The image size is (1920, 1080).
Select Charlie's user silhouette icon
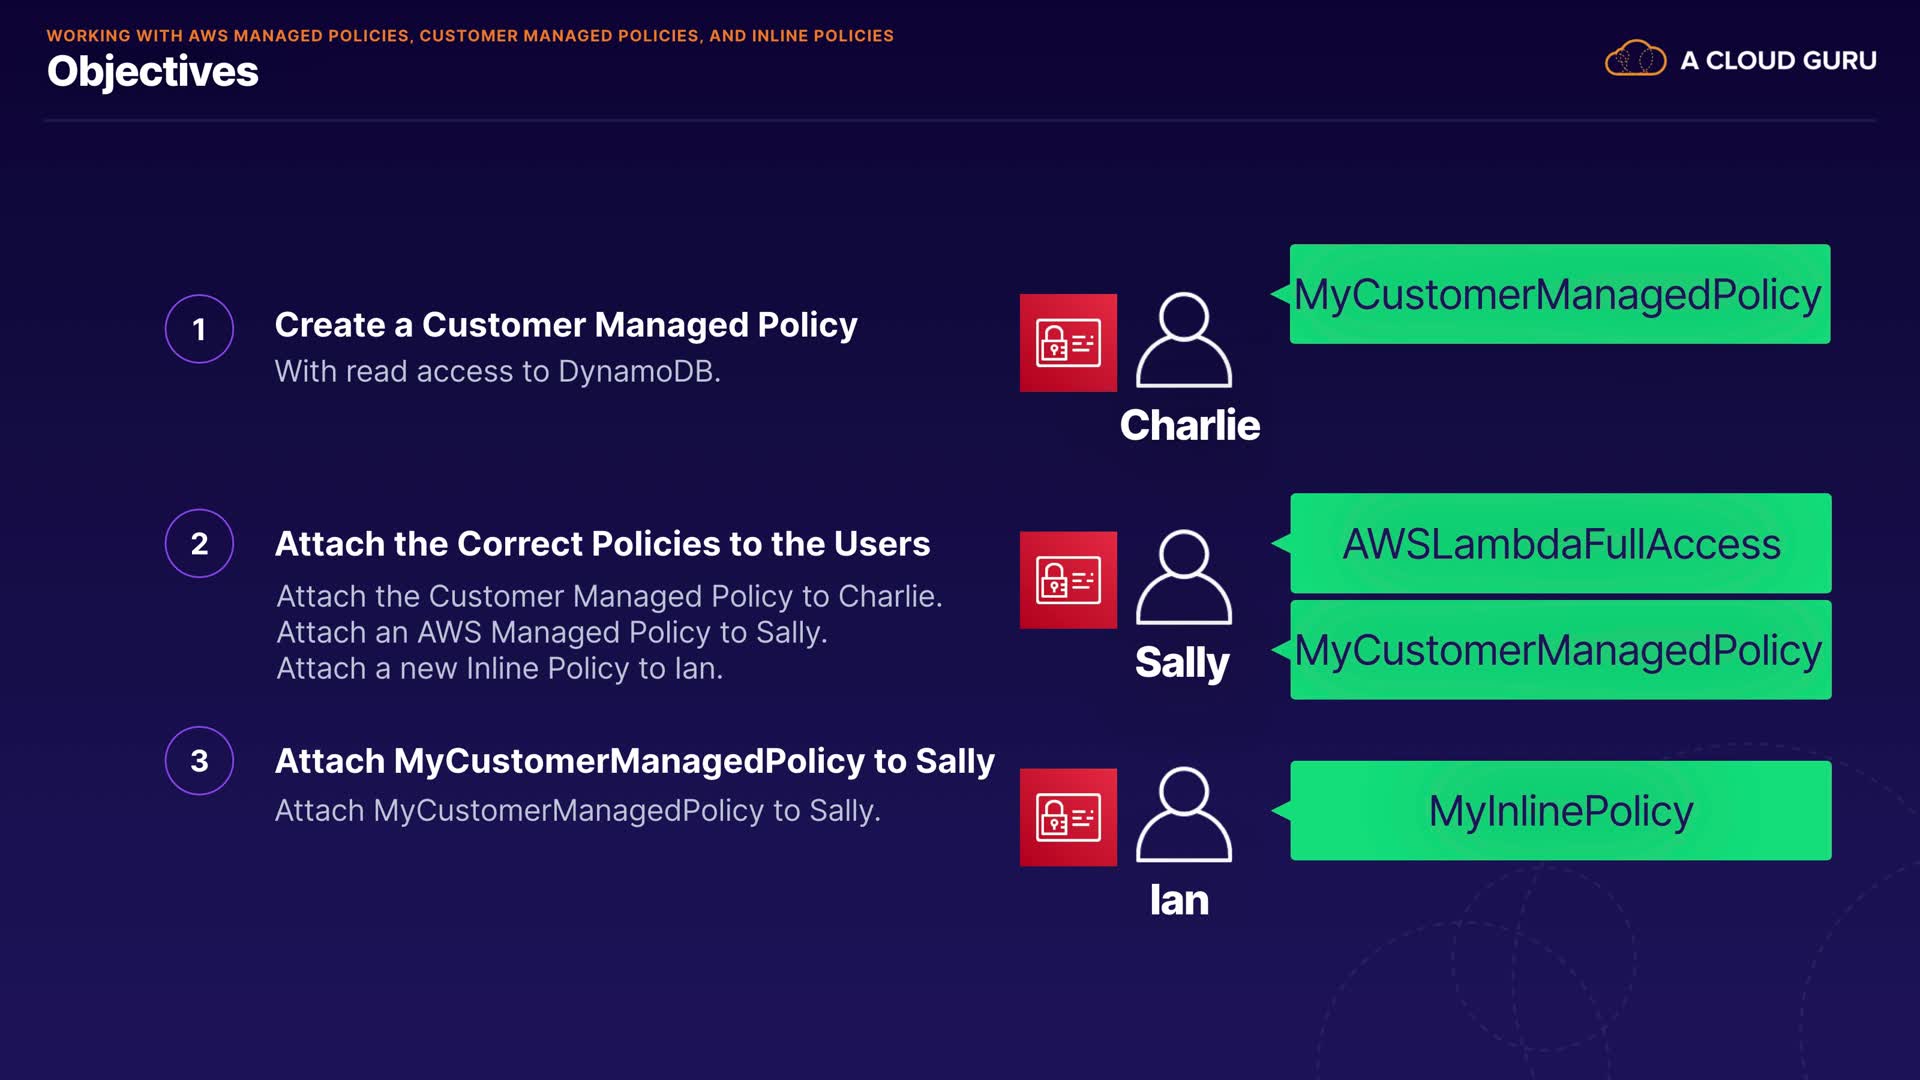tap(1183, 340)
